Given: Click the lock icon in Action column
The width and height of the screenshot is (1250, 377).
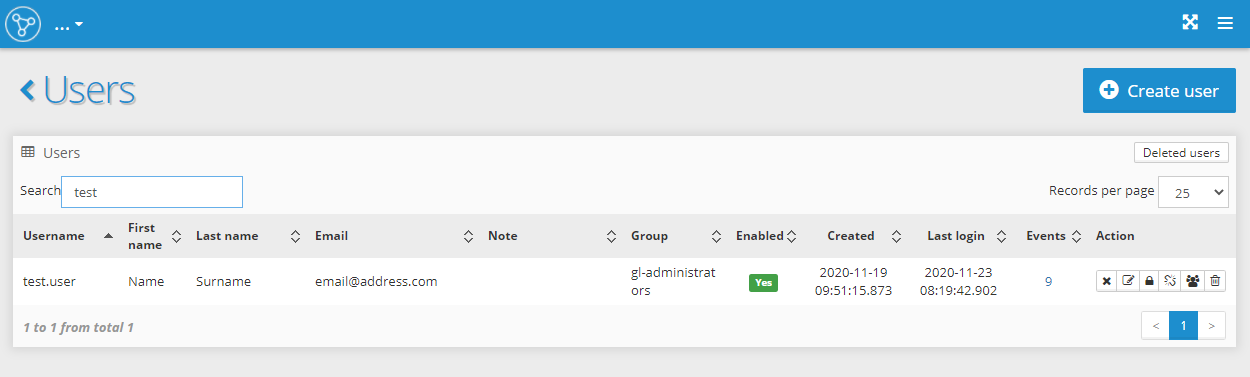Looking at the screenshot, I should pyautogui.click(x=1150, y=282).
